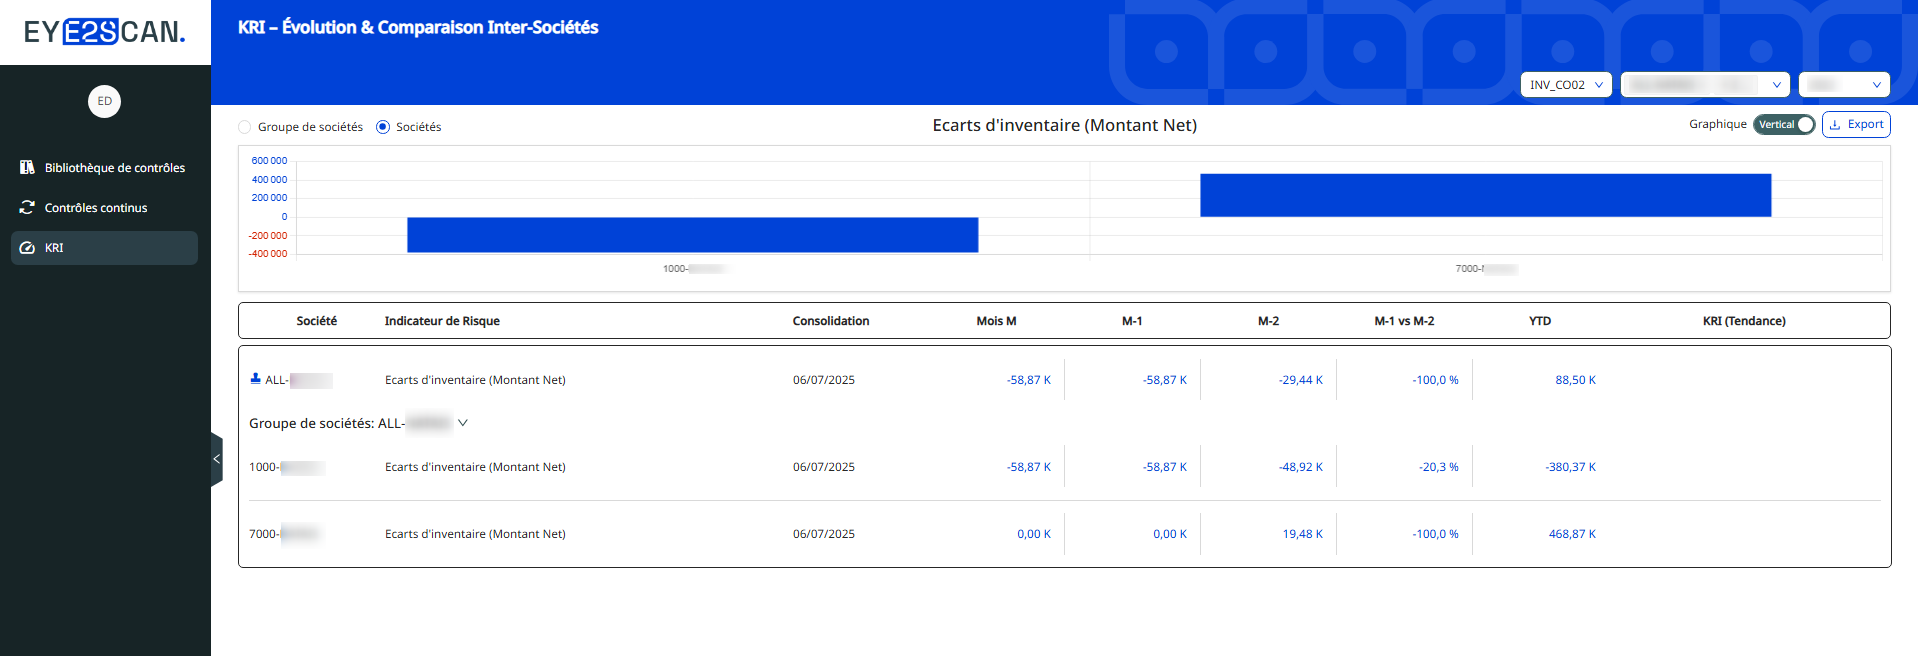Select the Groupe de sociétés radio button
This screenshot has width=1918, height=656.
(x=245, y=127)
